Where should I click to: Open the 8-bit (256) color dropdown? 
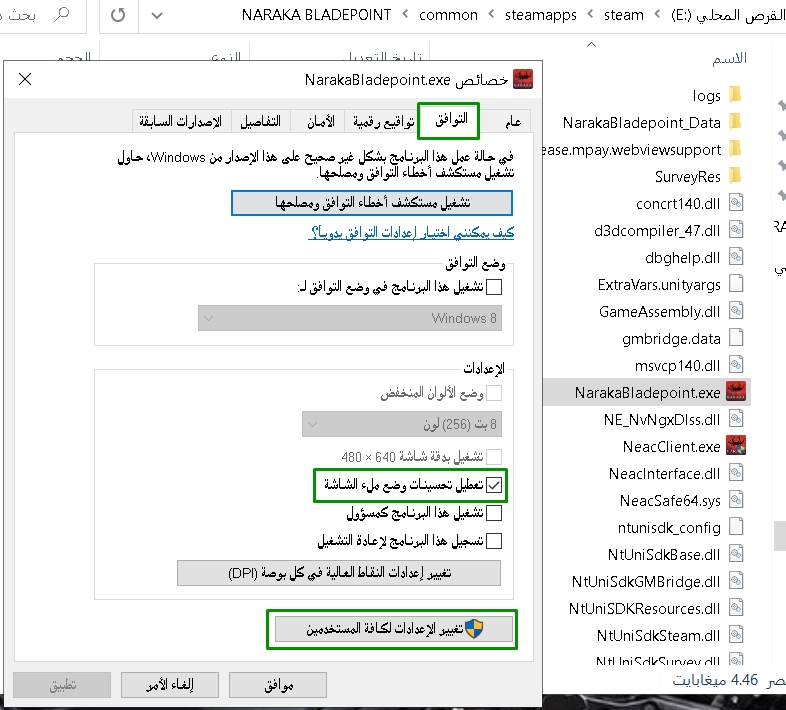pos(402,424)
